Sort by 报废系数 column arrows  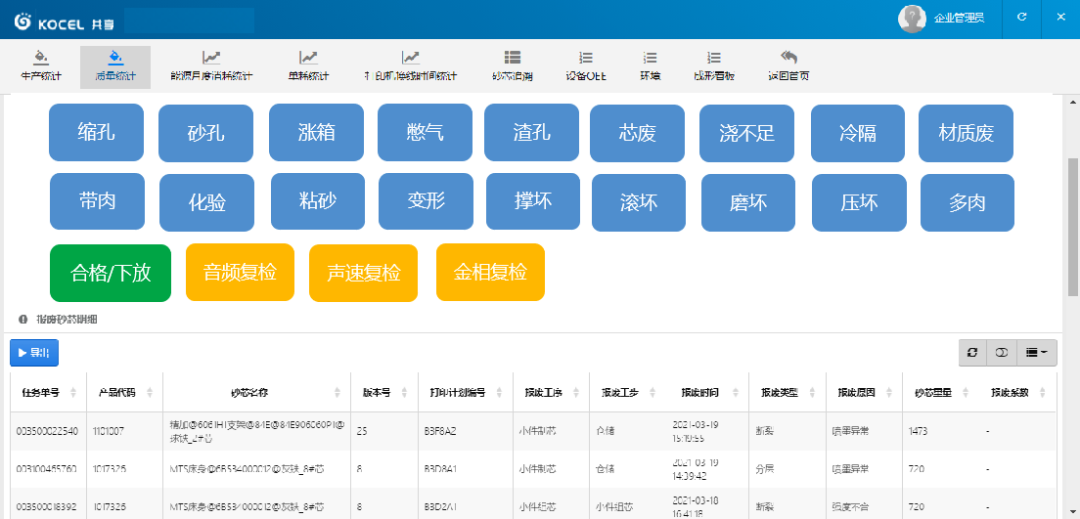pos(1041,393)
